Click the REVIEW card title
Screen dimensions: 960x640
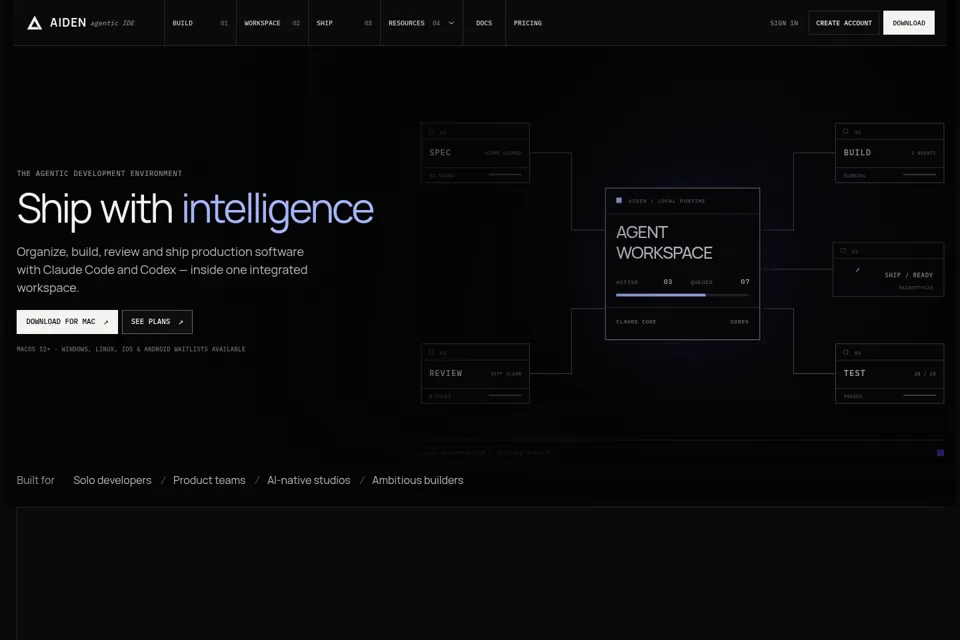[446, 373]
